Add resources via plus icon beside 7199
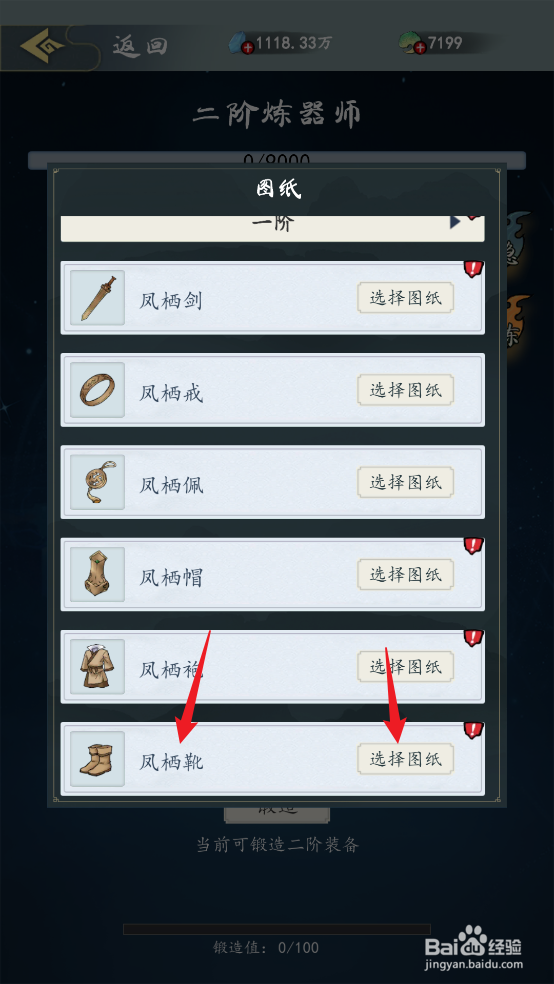554x984 pixels. tap(420, 48)
